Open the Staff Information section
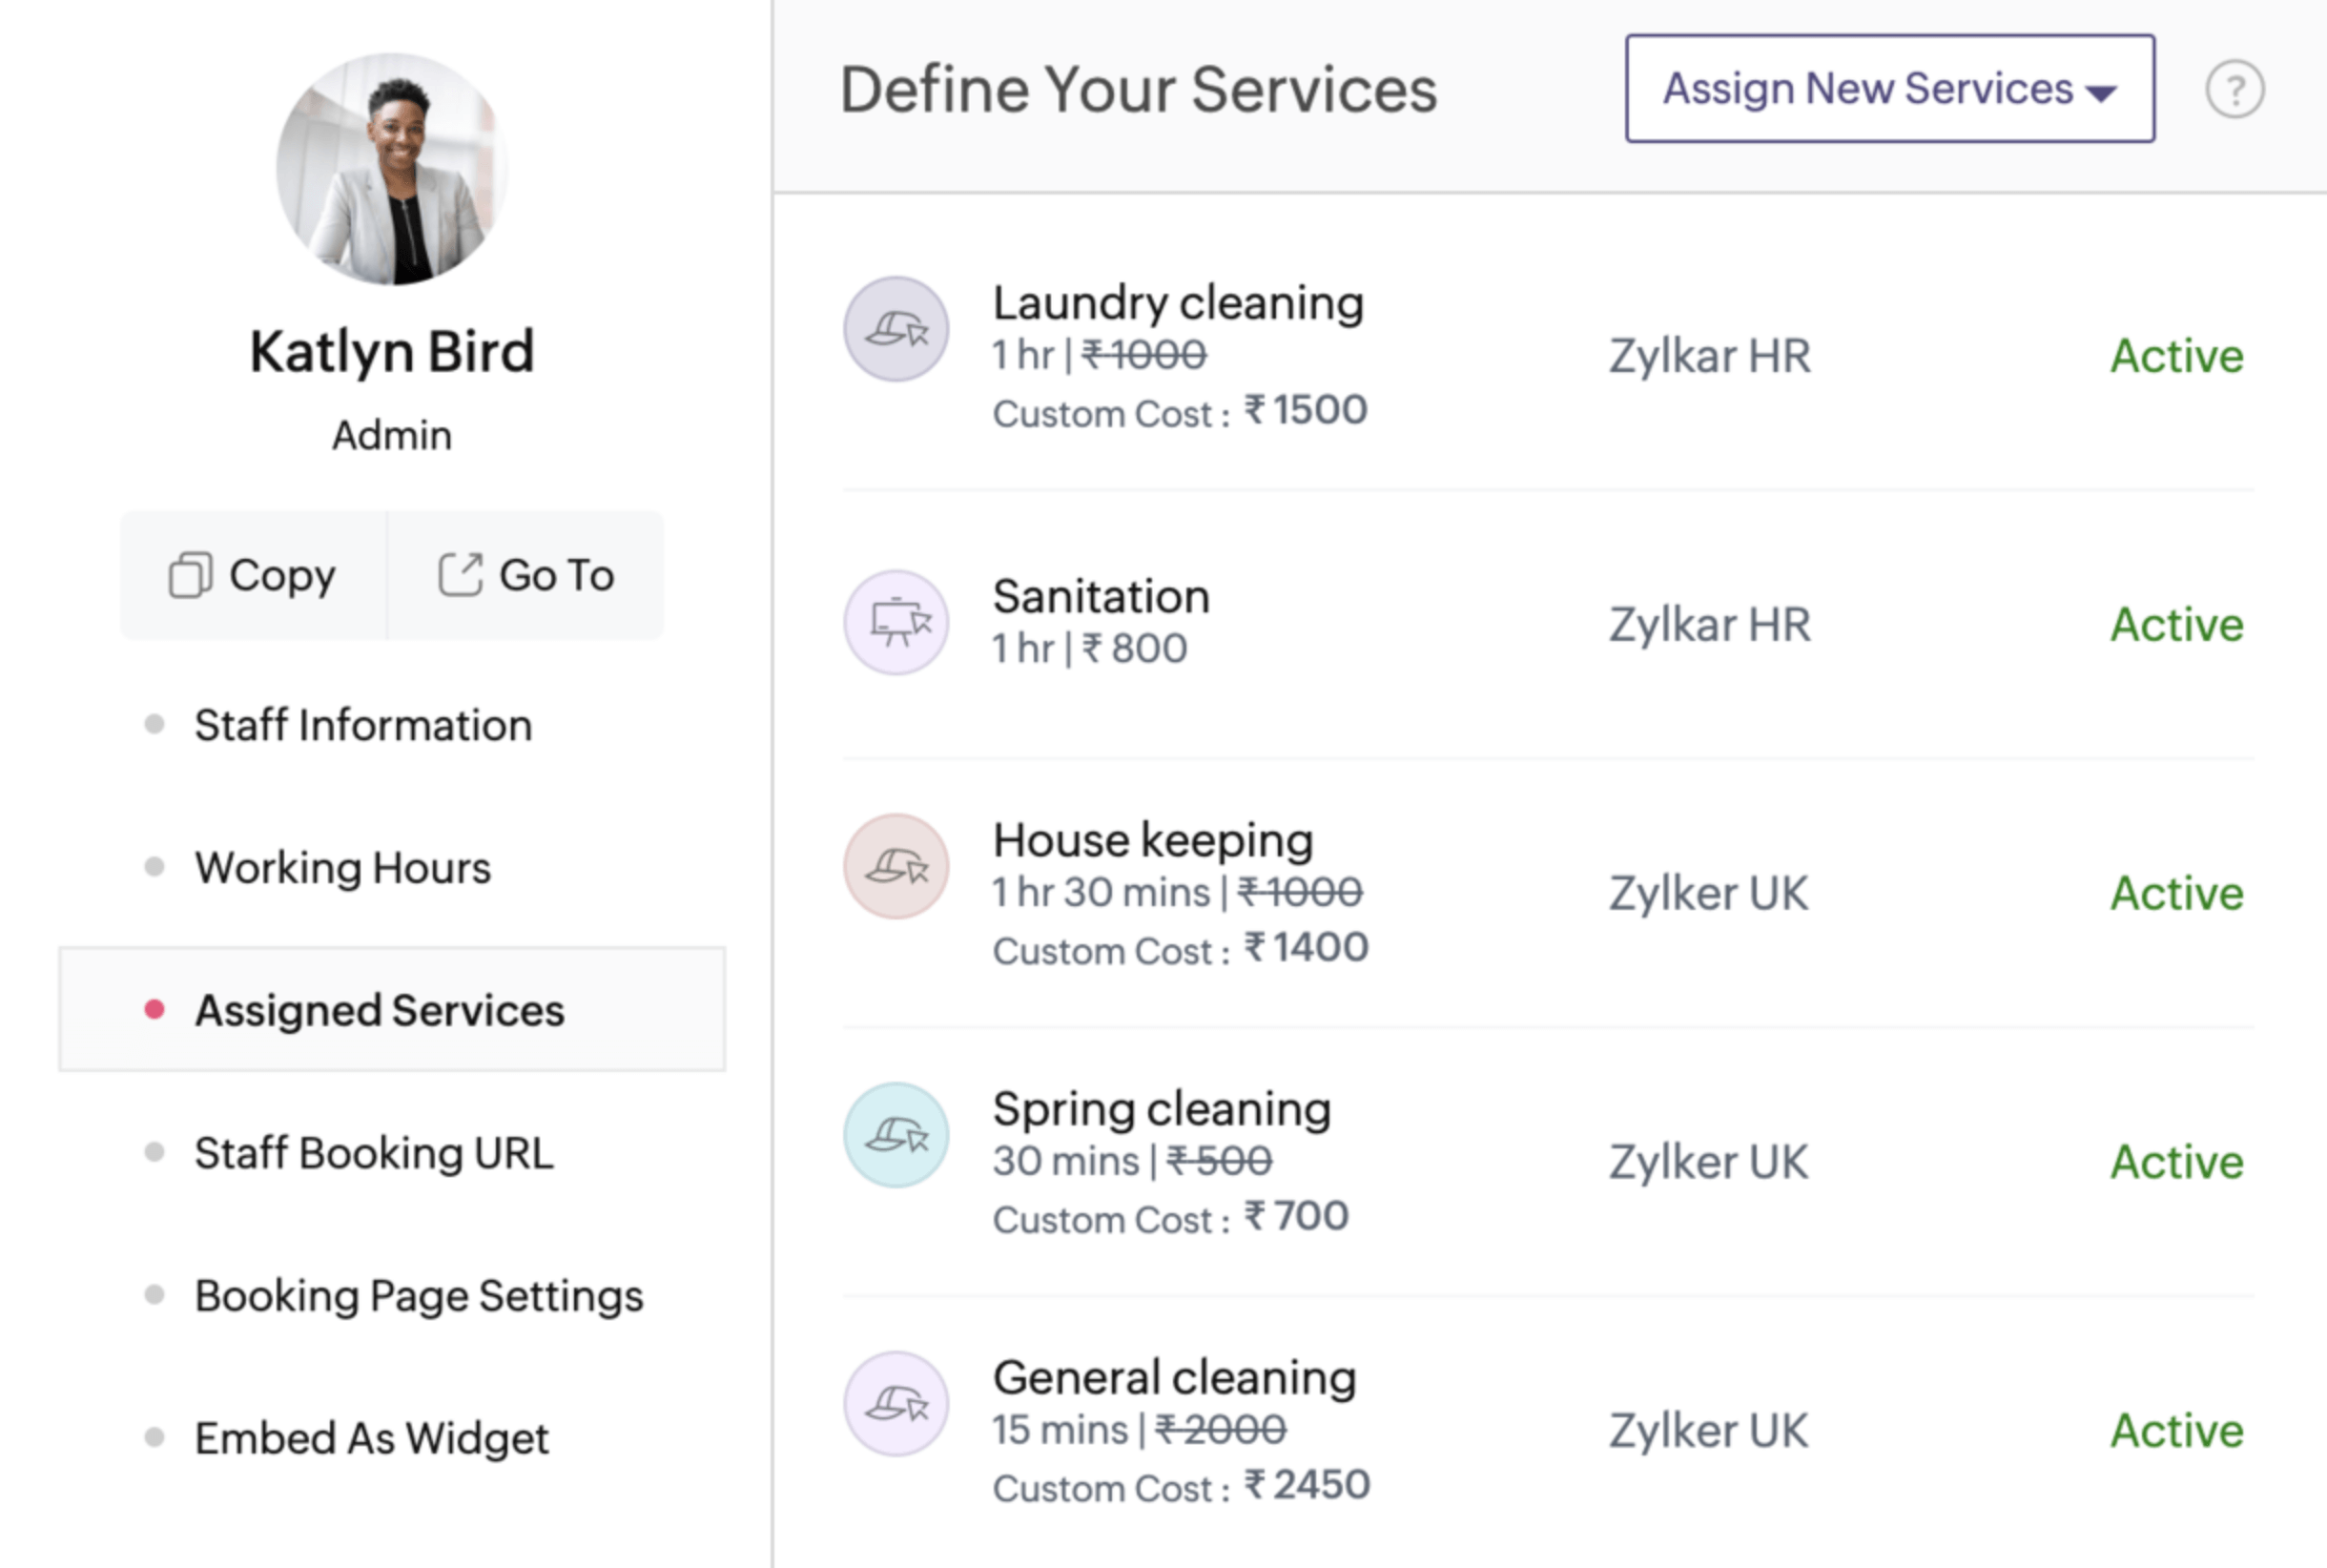2327x1568 pixels. [x=363, y=725]
